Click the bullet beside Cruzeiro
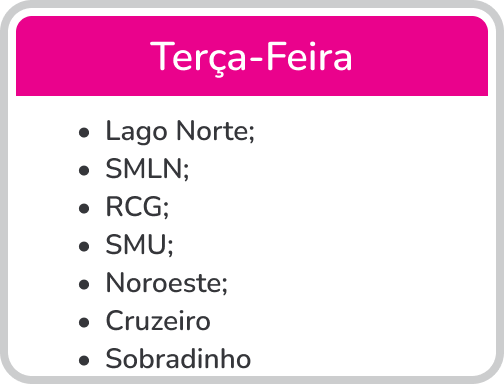The width and height of the screenshot is (504, 384). tap(84, 323)
